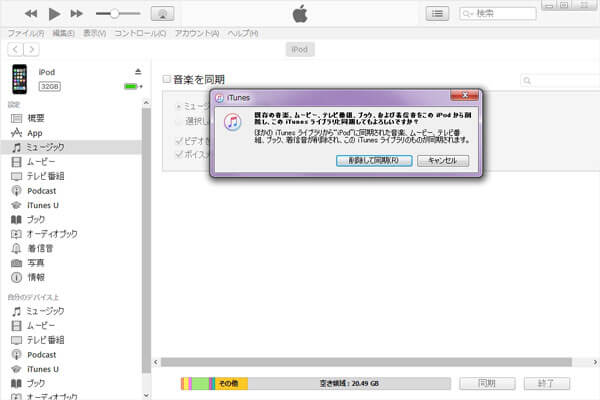Click the search field in music sync pane
This screenshot has width=600, height=400.
[x=561, y=81]
